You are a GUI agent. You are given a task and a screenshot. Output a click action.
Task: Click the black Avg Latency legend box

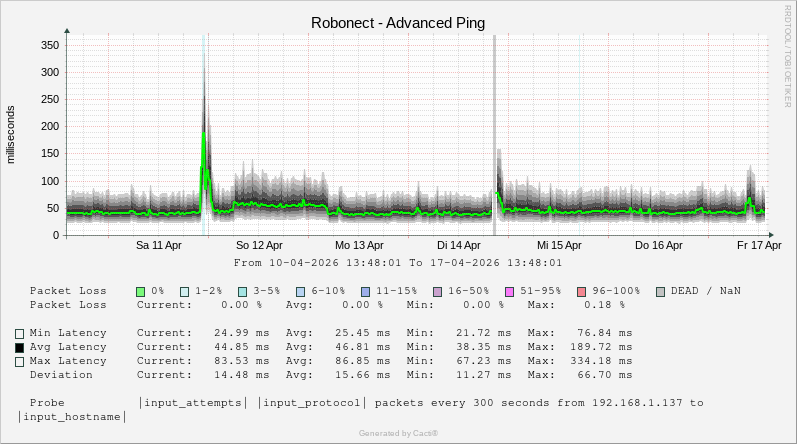(19, 348)
